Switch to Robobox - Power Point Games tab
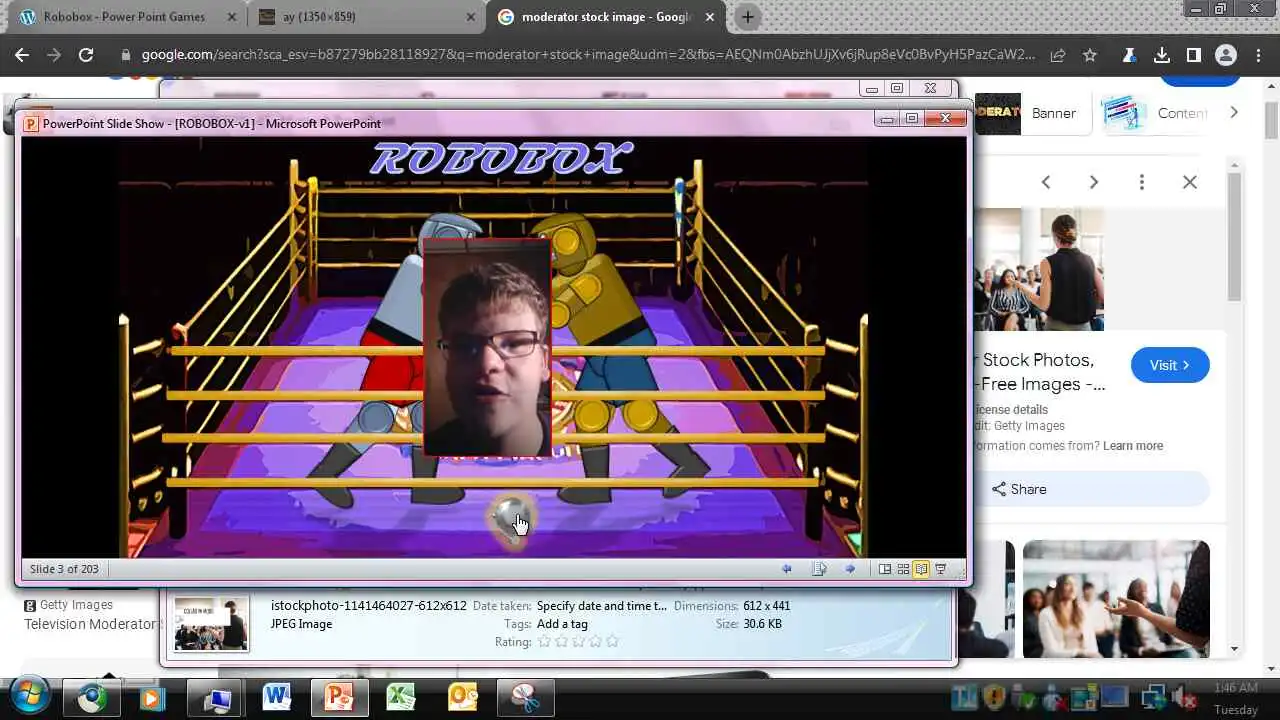 click(x=123, y=17)
